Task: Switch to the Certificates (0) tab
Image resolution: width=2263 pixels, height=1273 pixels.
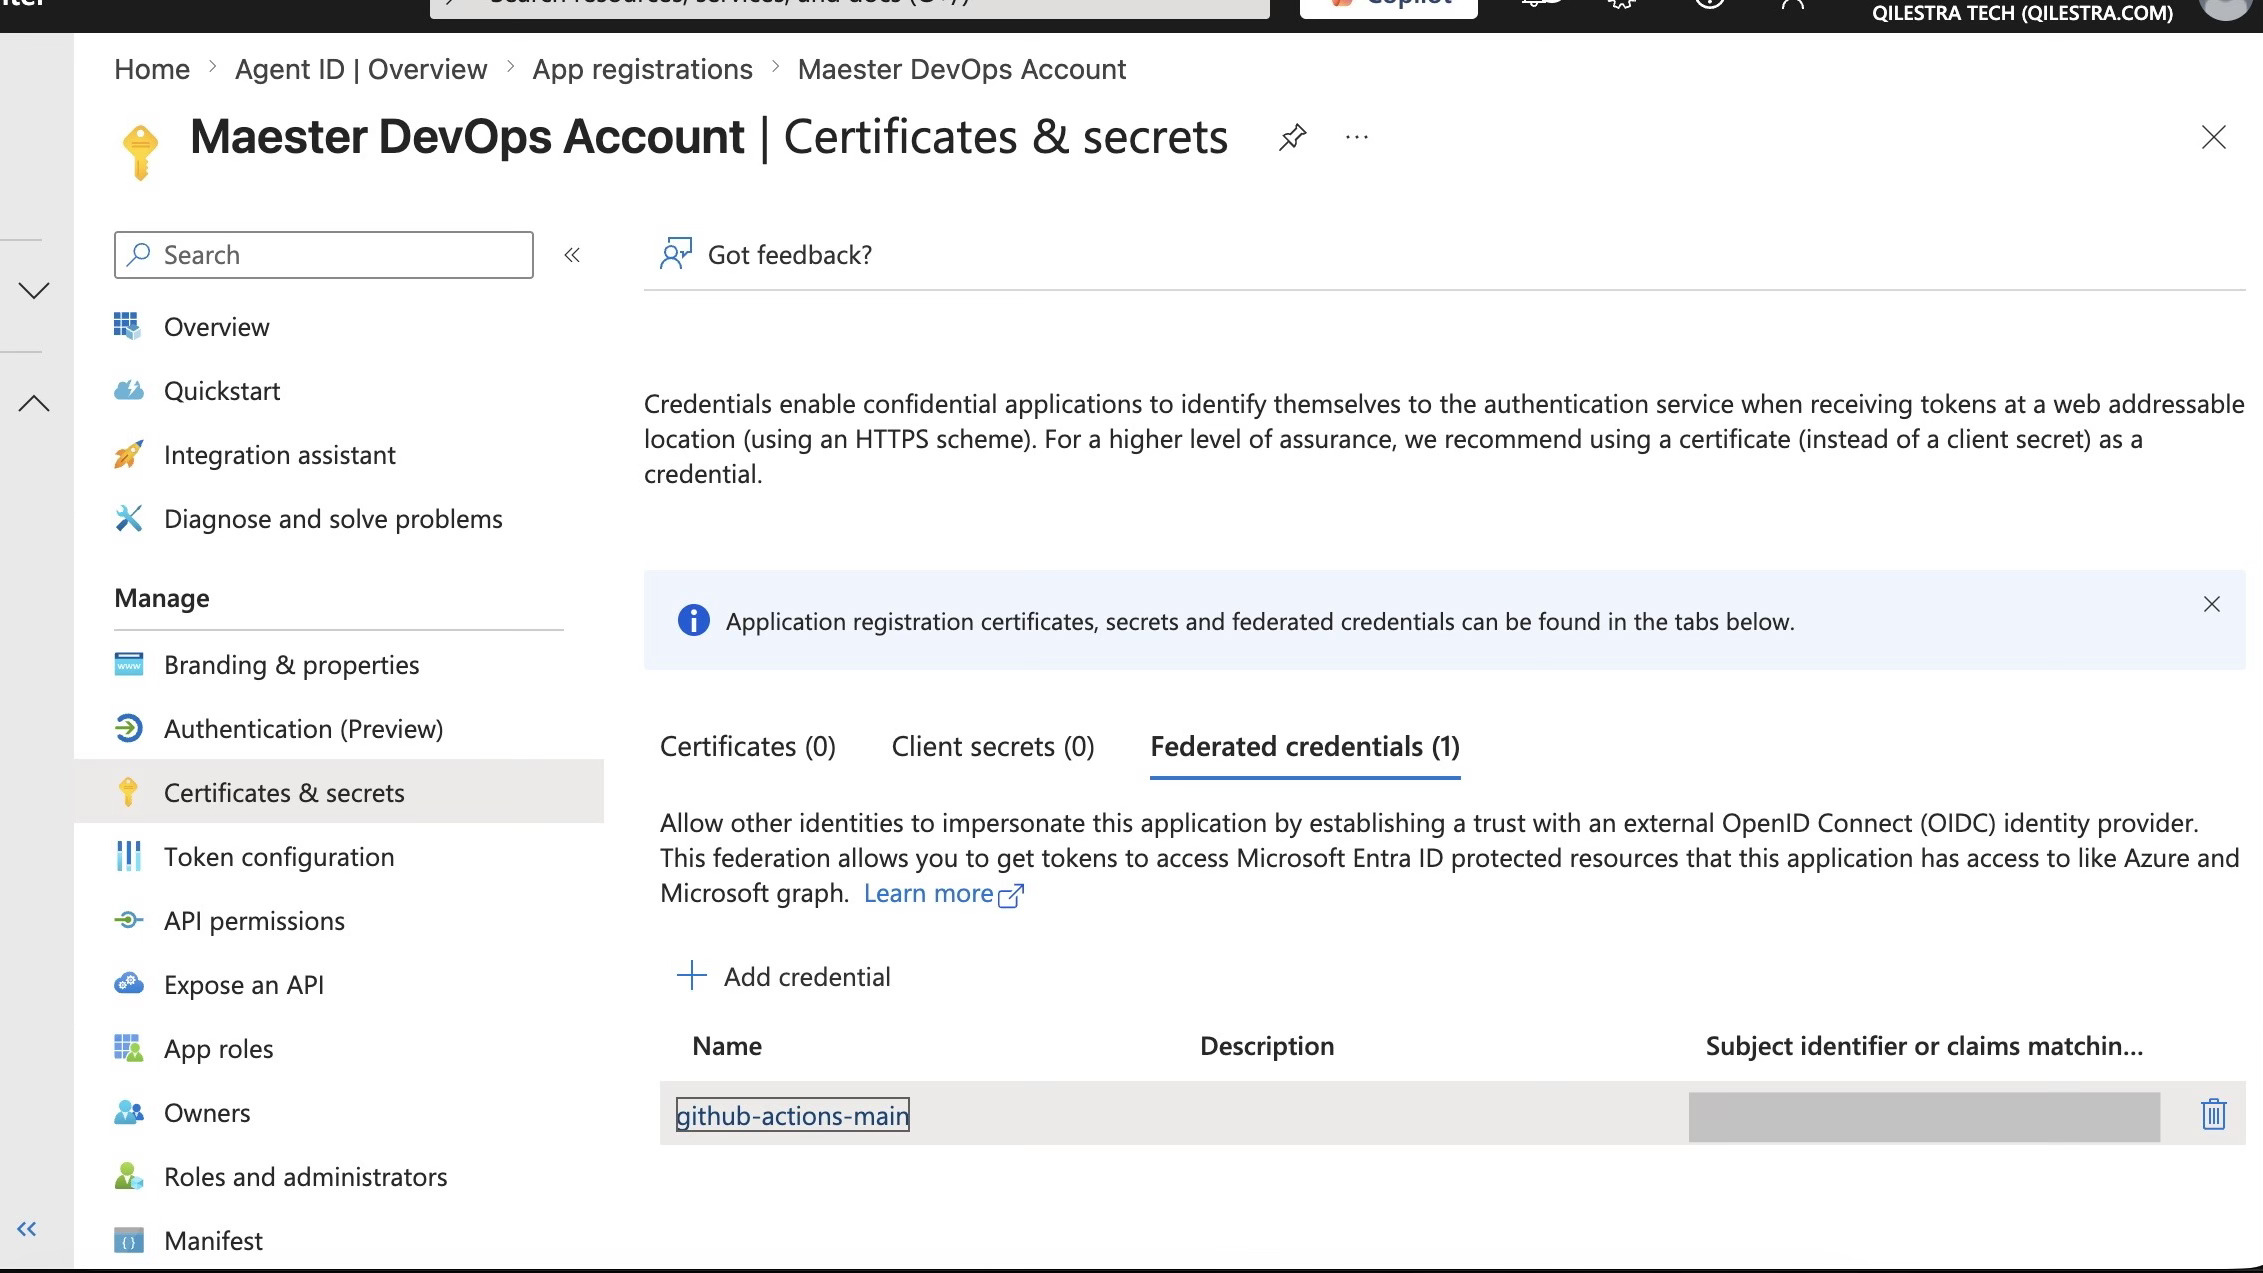Action: tap(747, 747)
